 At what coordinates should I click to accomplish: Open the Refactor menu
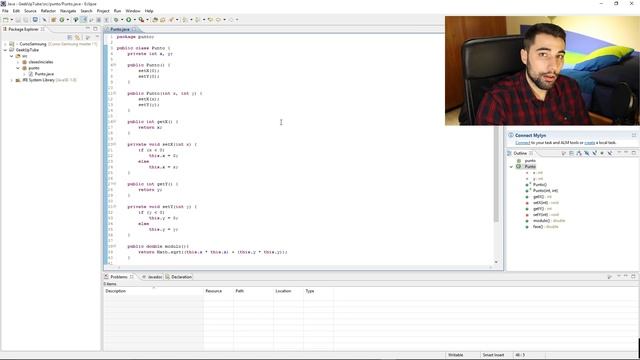[x=48, y=11]
